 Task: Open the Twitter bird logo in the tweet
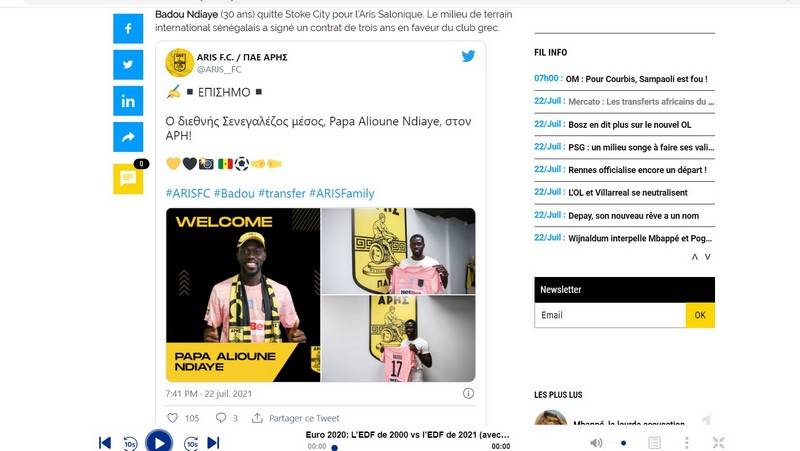pos(468,56)
